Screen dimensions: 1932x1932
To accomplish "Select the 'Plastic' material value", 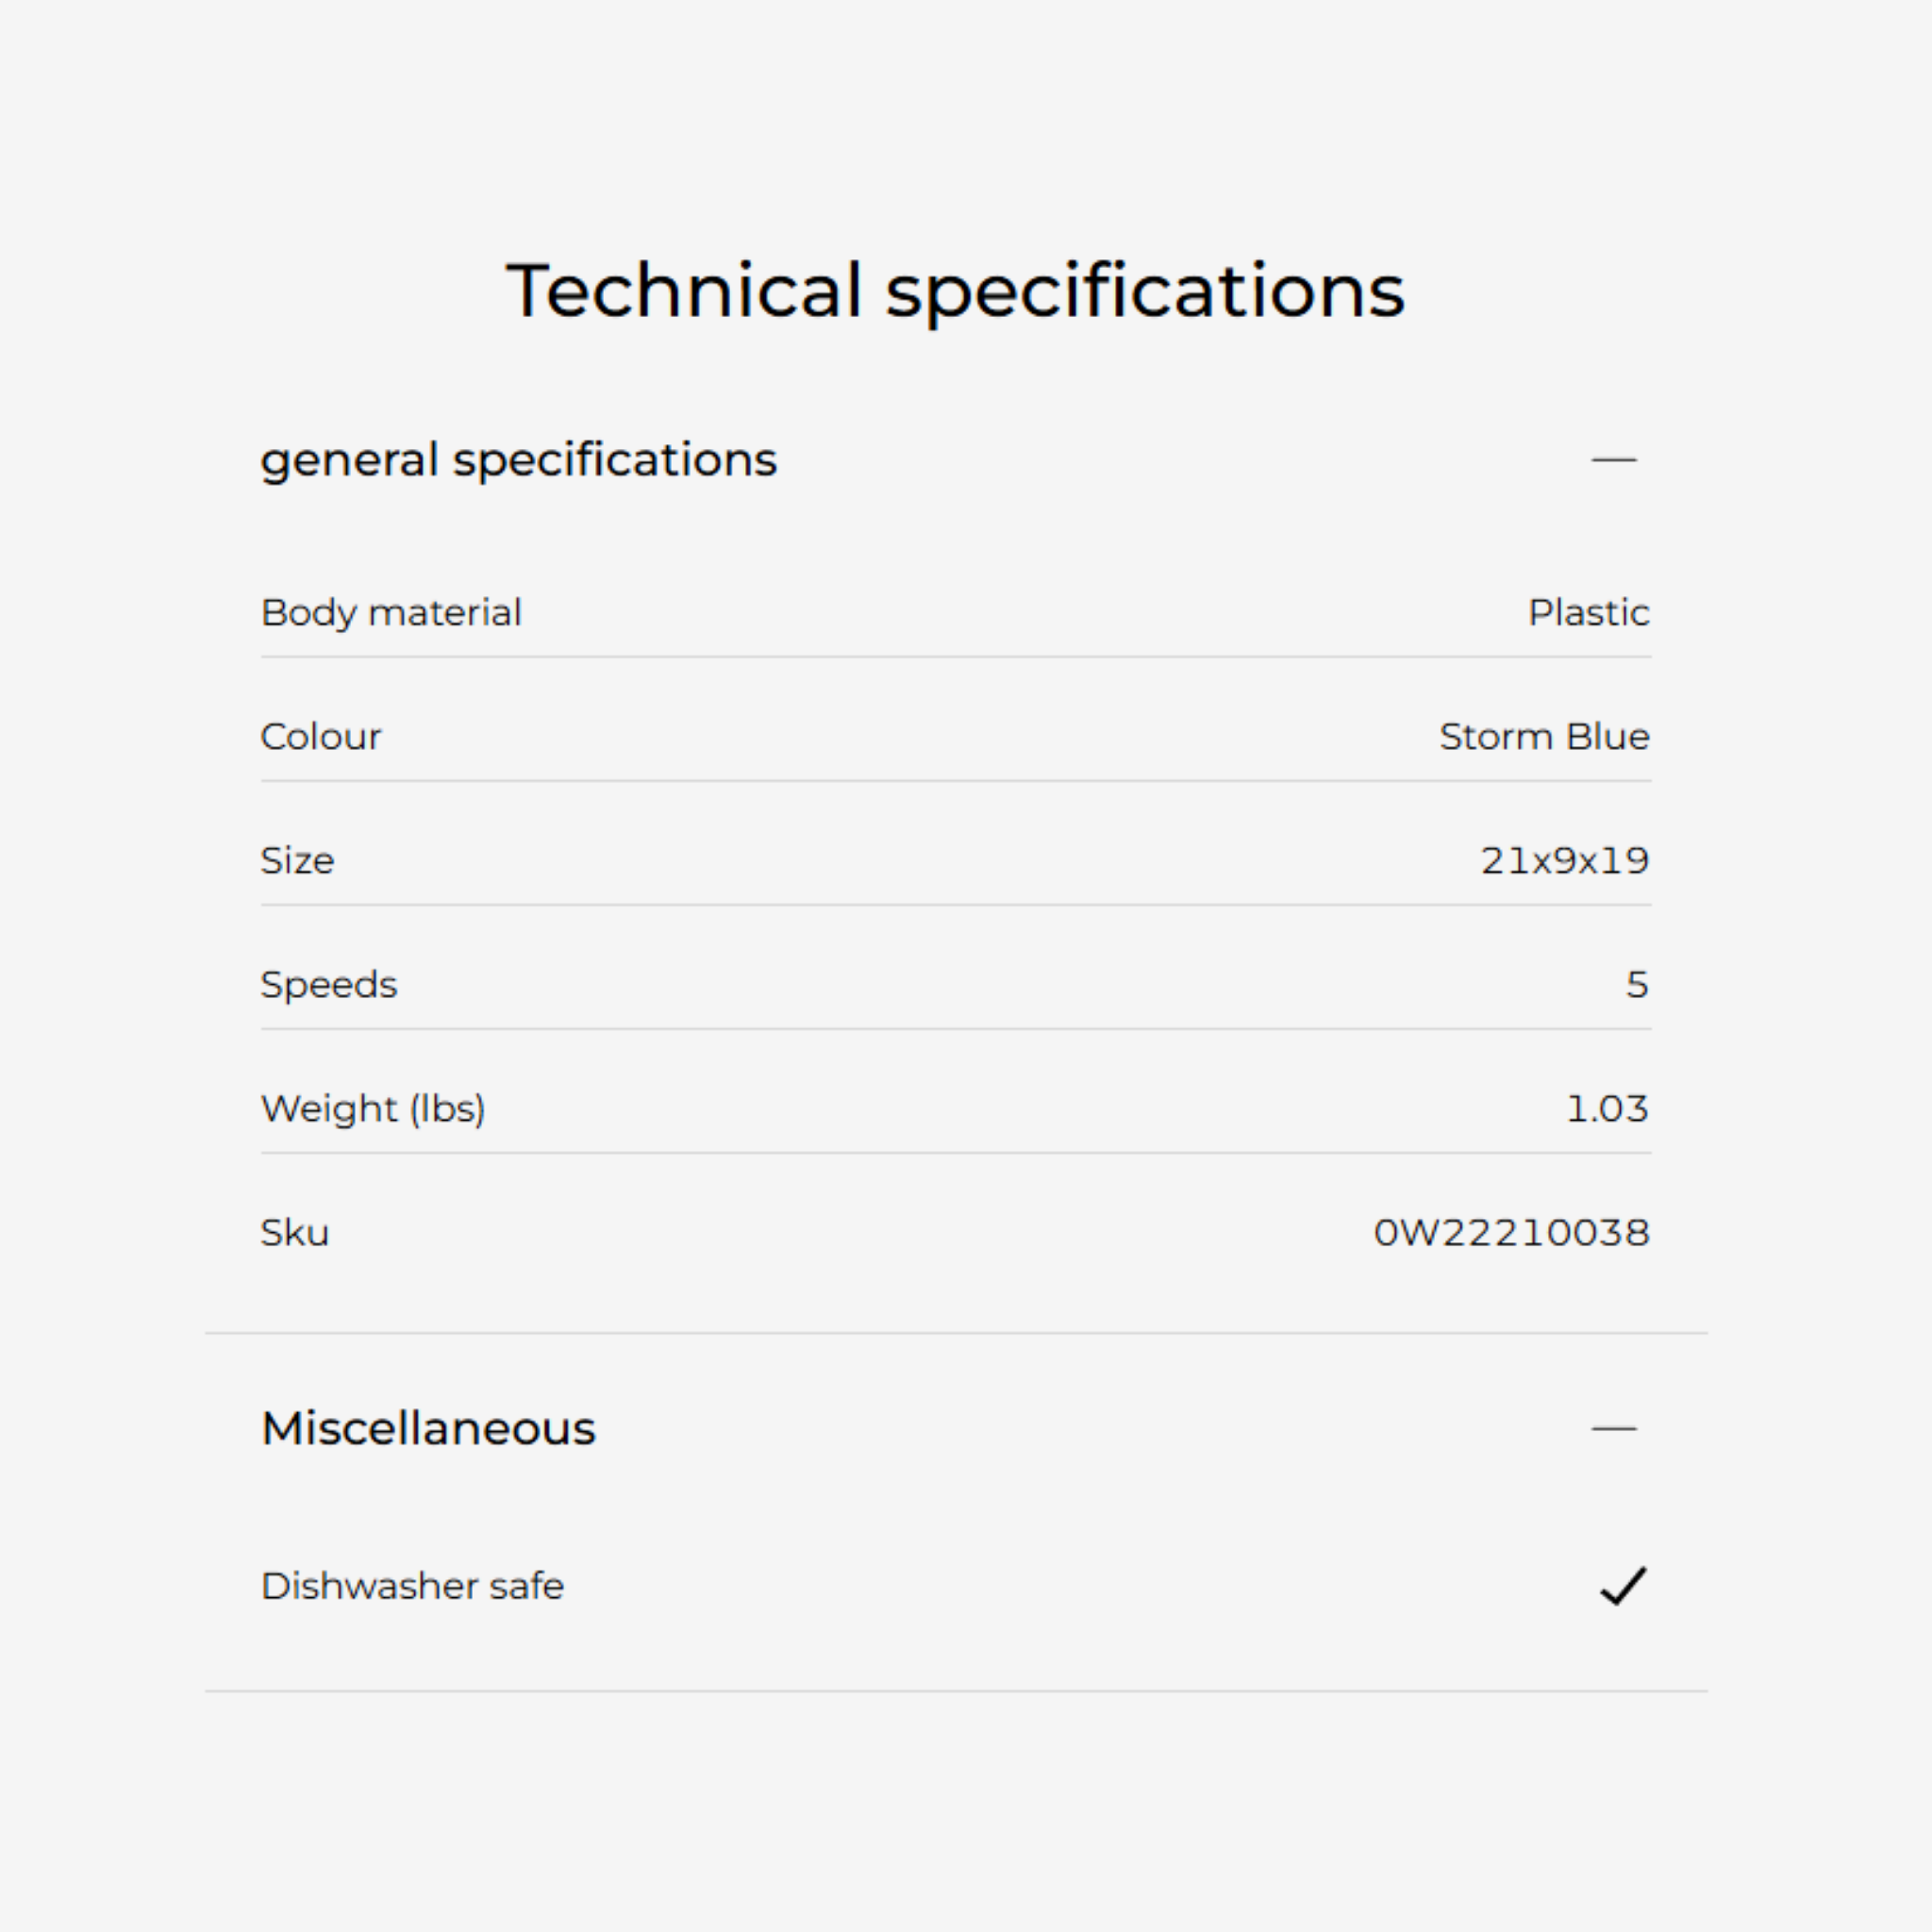I will point(1588,612).
